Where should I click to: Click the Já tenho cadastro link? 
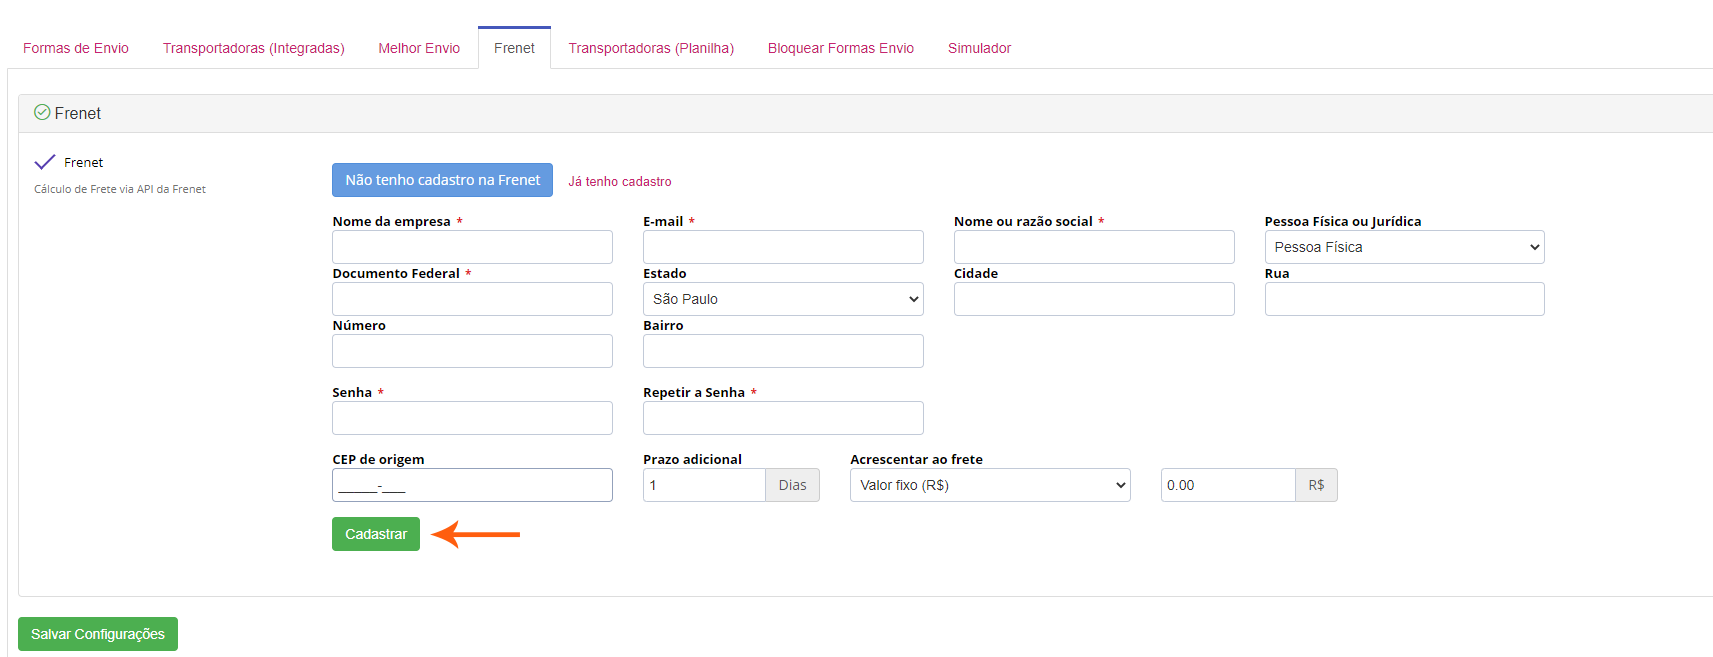pos(620,181)
